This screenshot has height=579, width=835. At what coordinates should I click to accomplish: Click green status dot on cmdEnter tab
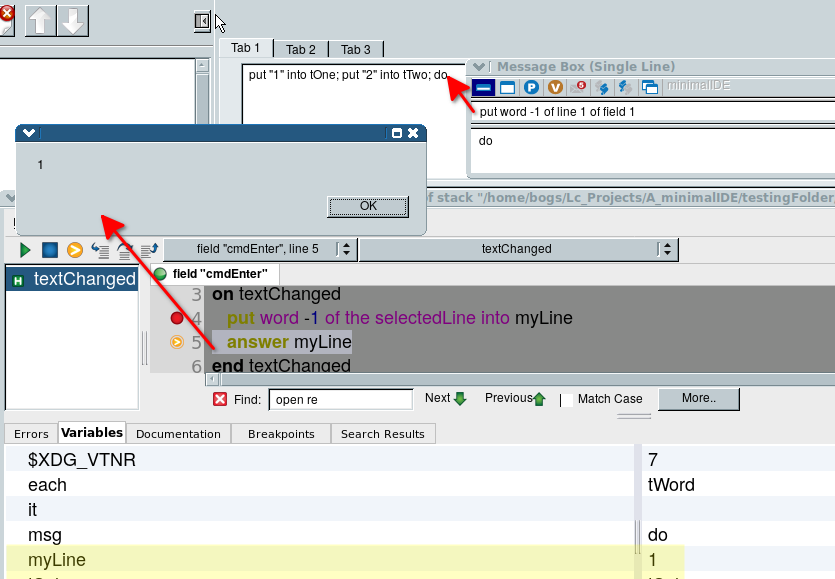pyautogui.click(x=160, y=274)
